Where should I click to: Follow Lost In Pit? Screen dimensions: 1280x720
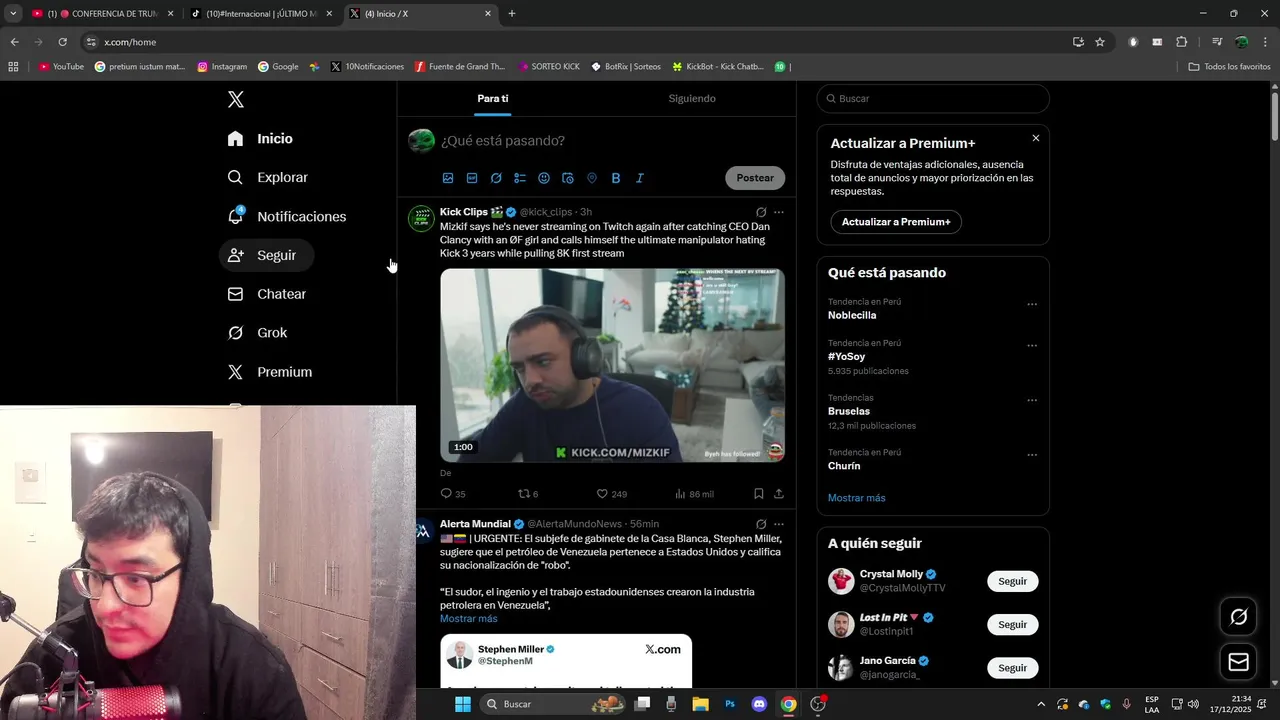click(x=1012, y=625)
